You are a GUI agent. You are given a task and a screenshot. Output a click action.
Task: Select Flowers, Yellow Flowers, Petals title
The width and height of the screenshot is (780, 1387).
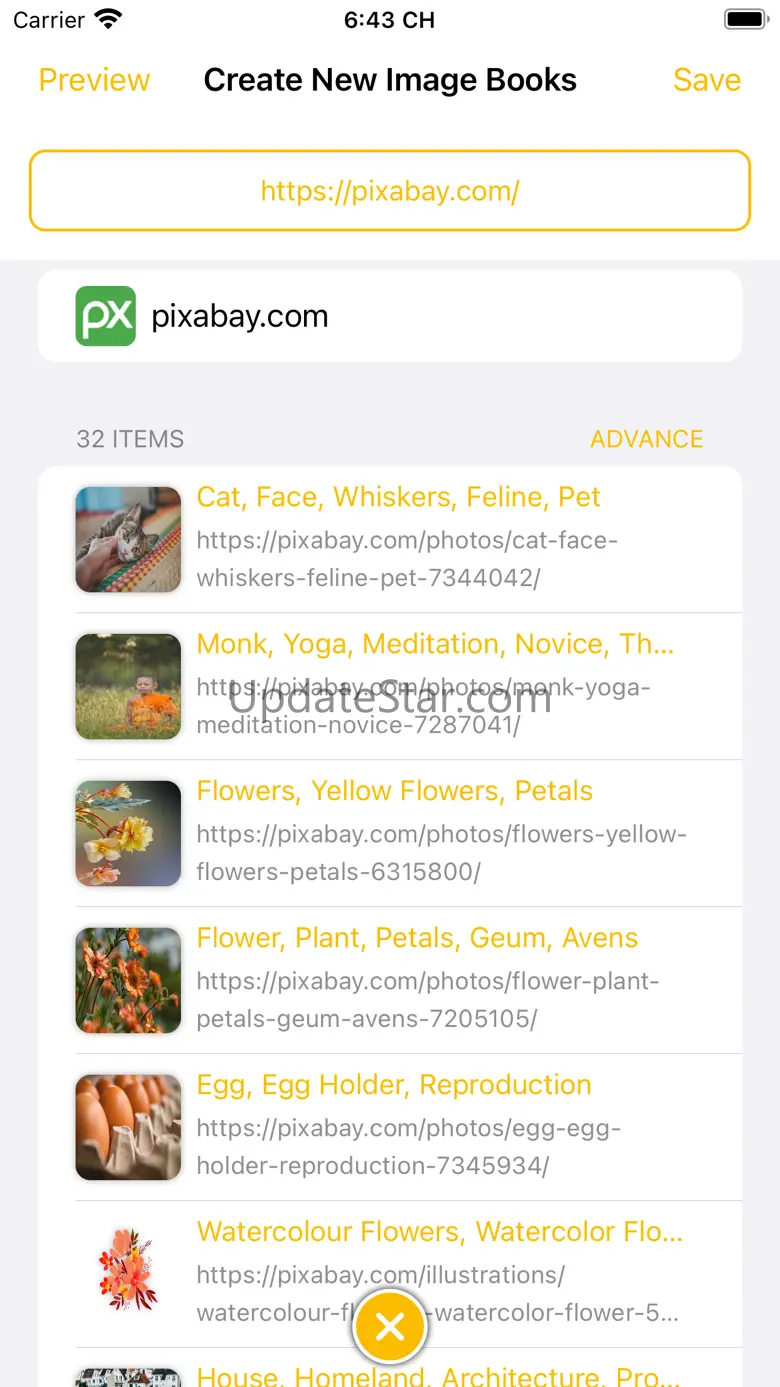coord(394,791)
